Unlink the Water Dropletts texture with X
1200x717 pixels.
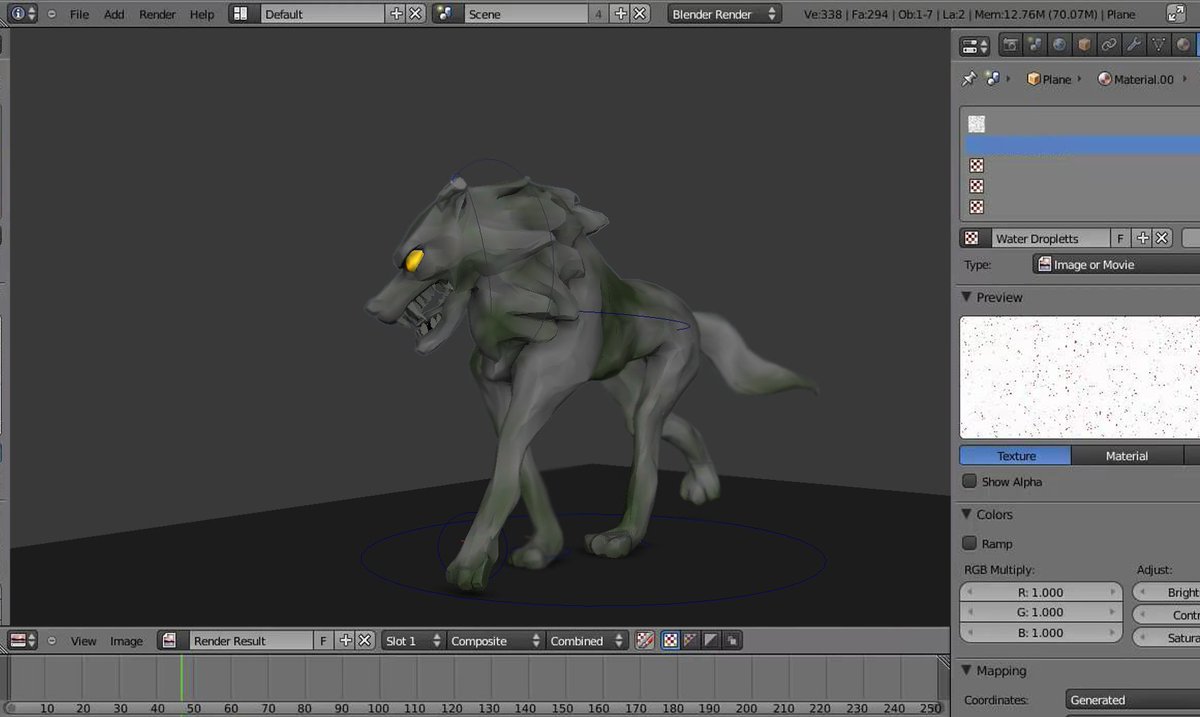[x=1162, y=238]
